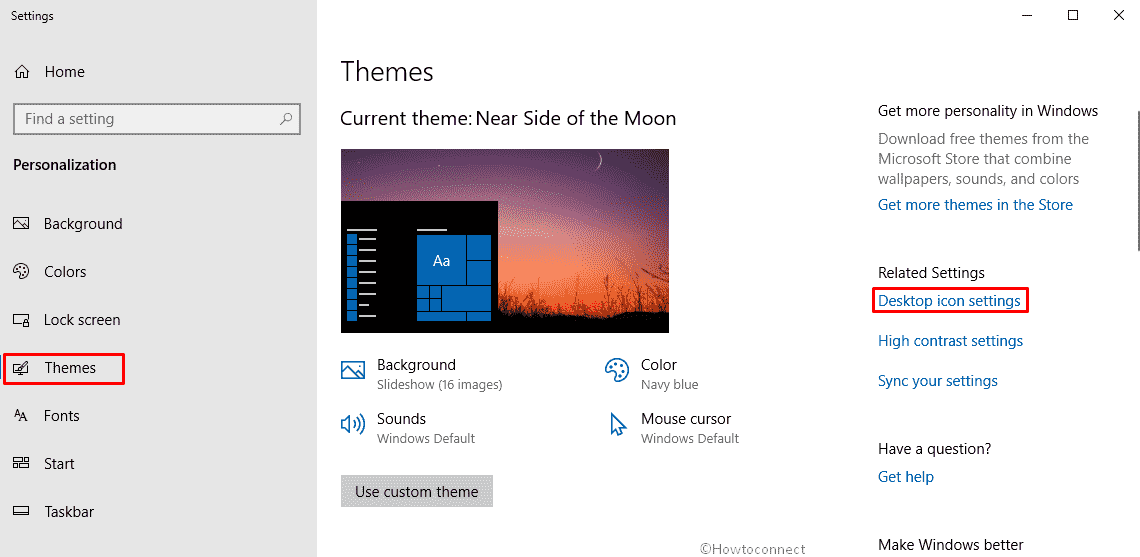Click the Background picture icon in sidebar
The height and width of the screenshot is (557, 1140).
(x=21, y=224)
